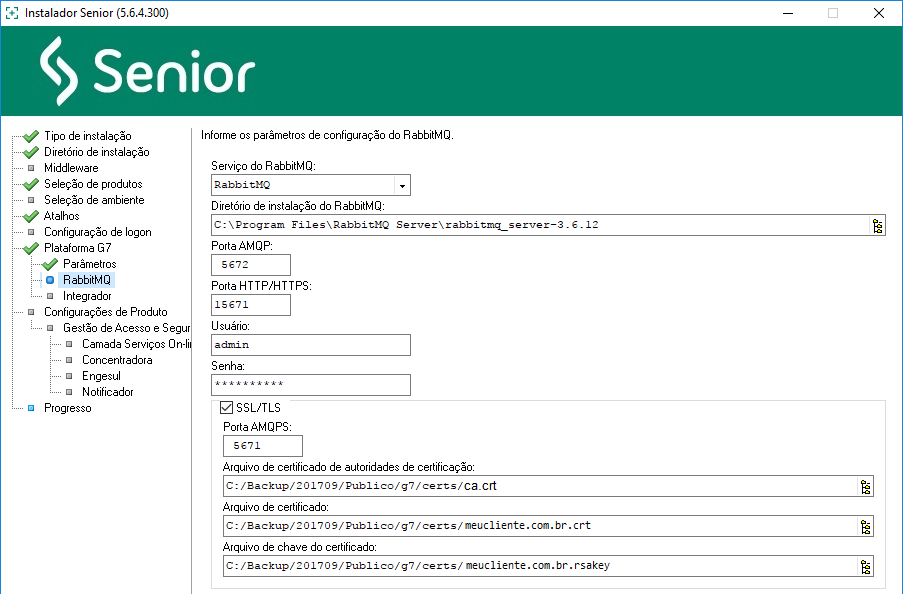
Task: Select Configurações de Produto tree node
Action: coord(105,312)
